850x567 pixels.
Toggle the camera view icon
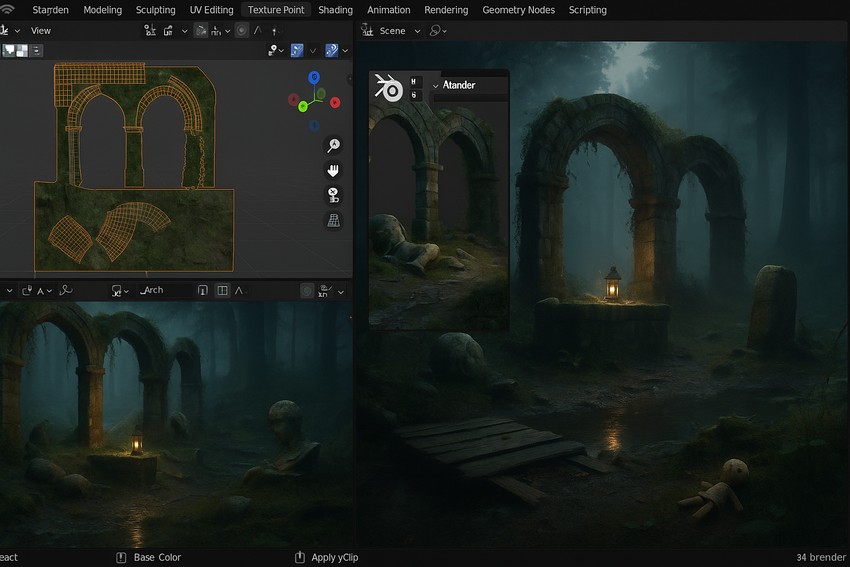[333, 195]
